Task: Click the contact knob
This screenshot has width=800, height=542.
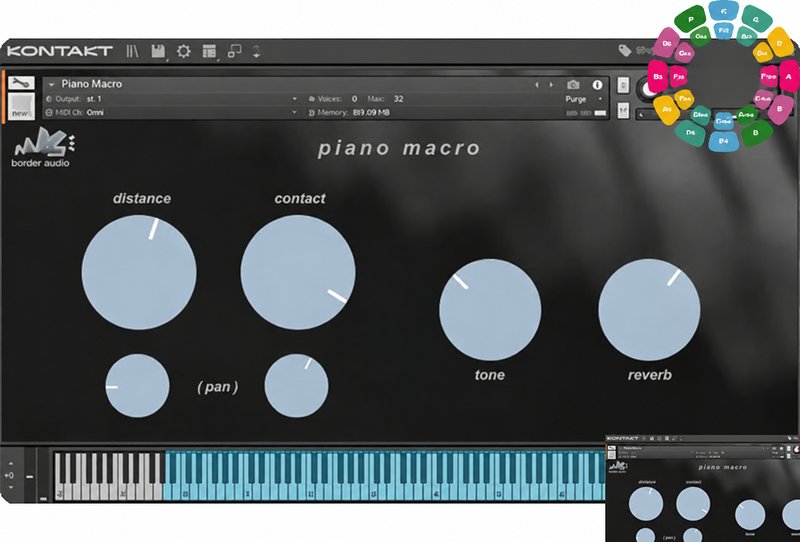Action: [x=298, y=272]
